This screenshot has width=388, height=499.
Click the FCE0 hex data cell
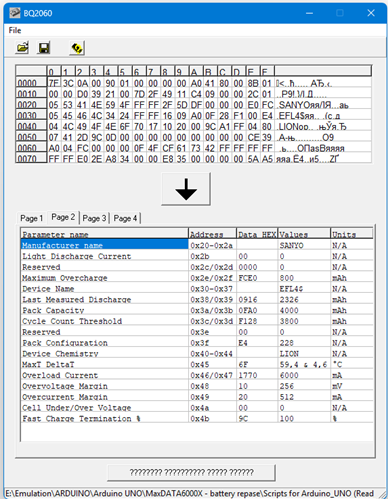point(257,278)
